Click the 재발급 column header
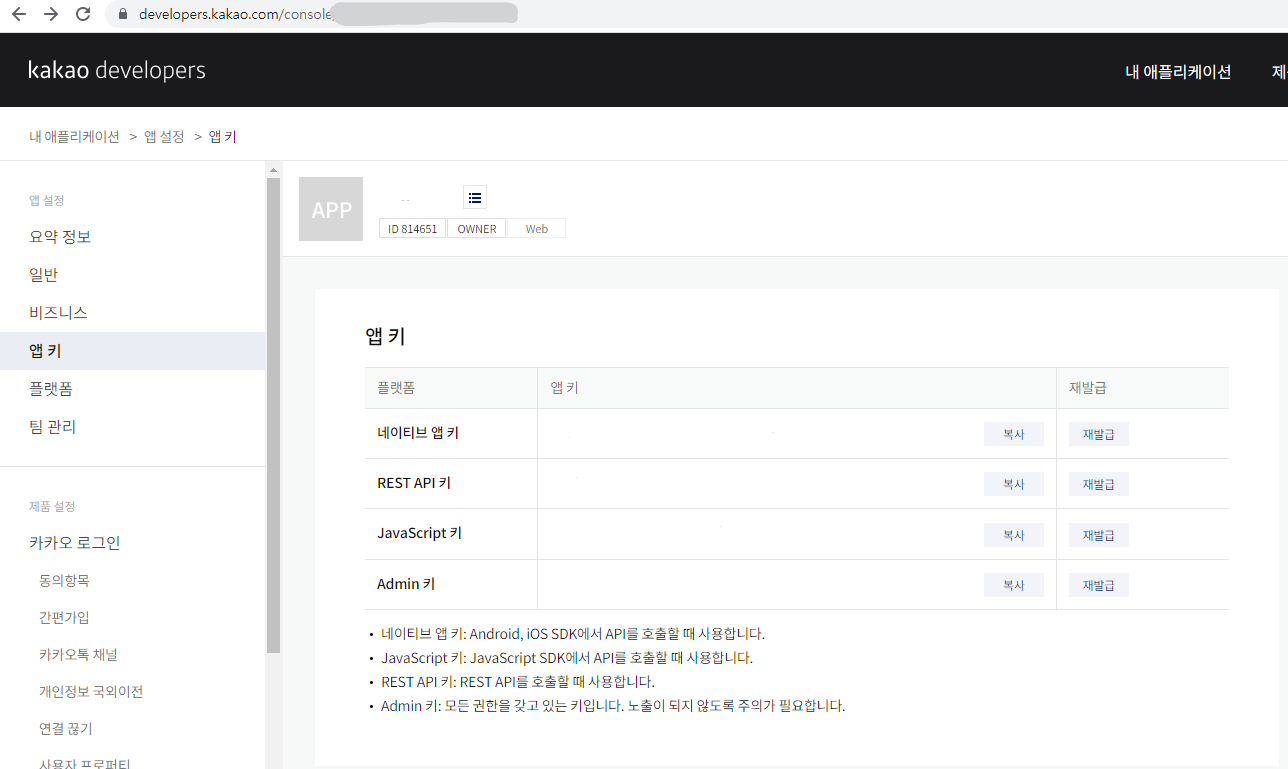The width and height of the screenshot is (1288, 769). [x=1088, y=388]
